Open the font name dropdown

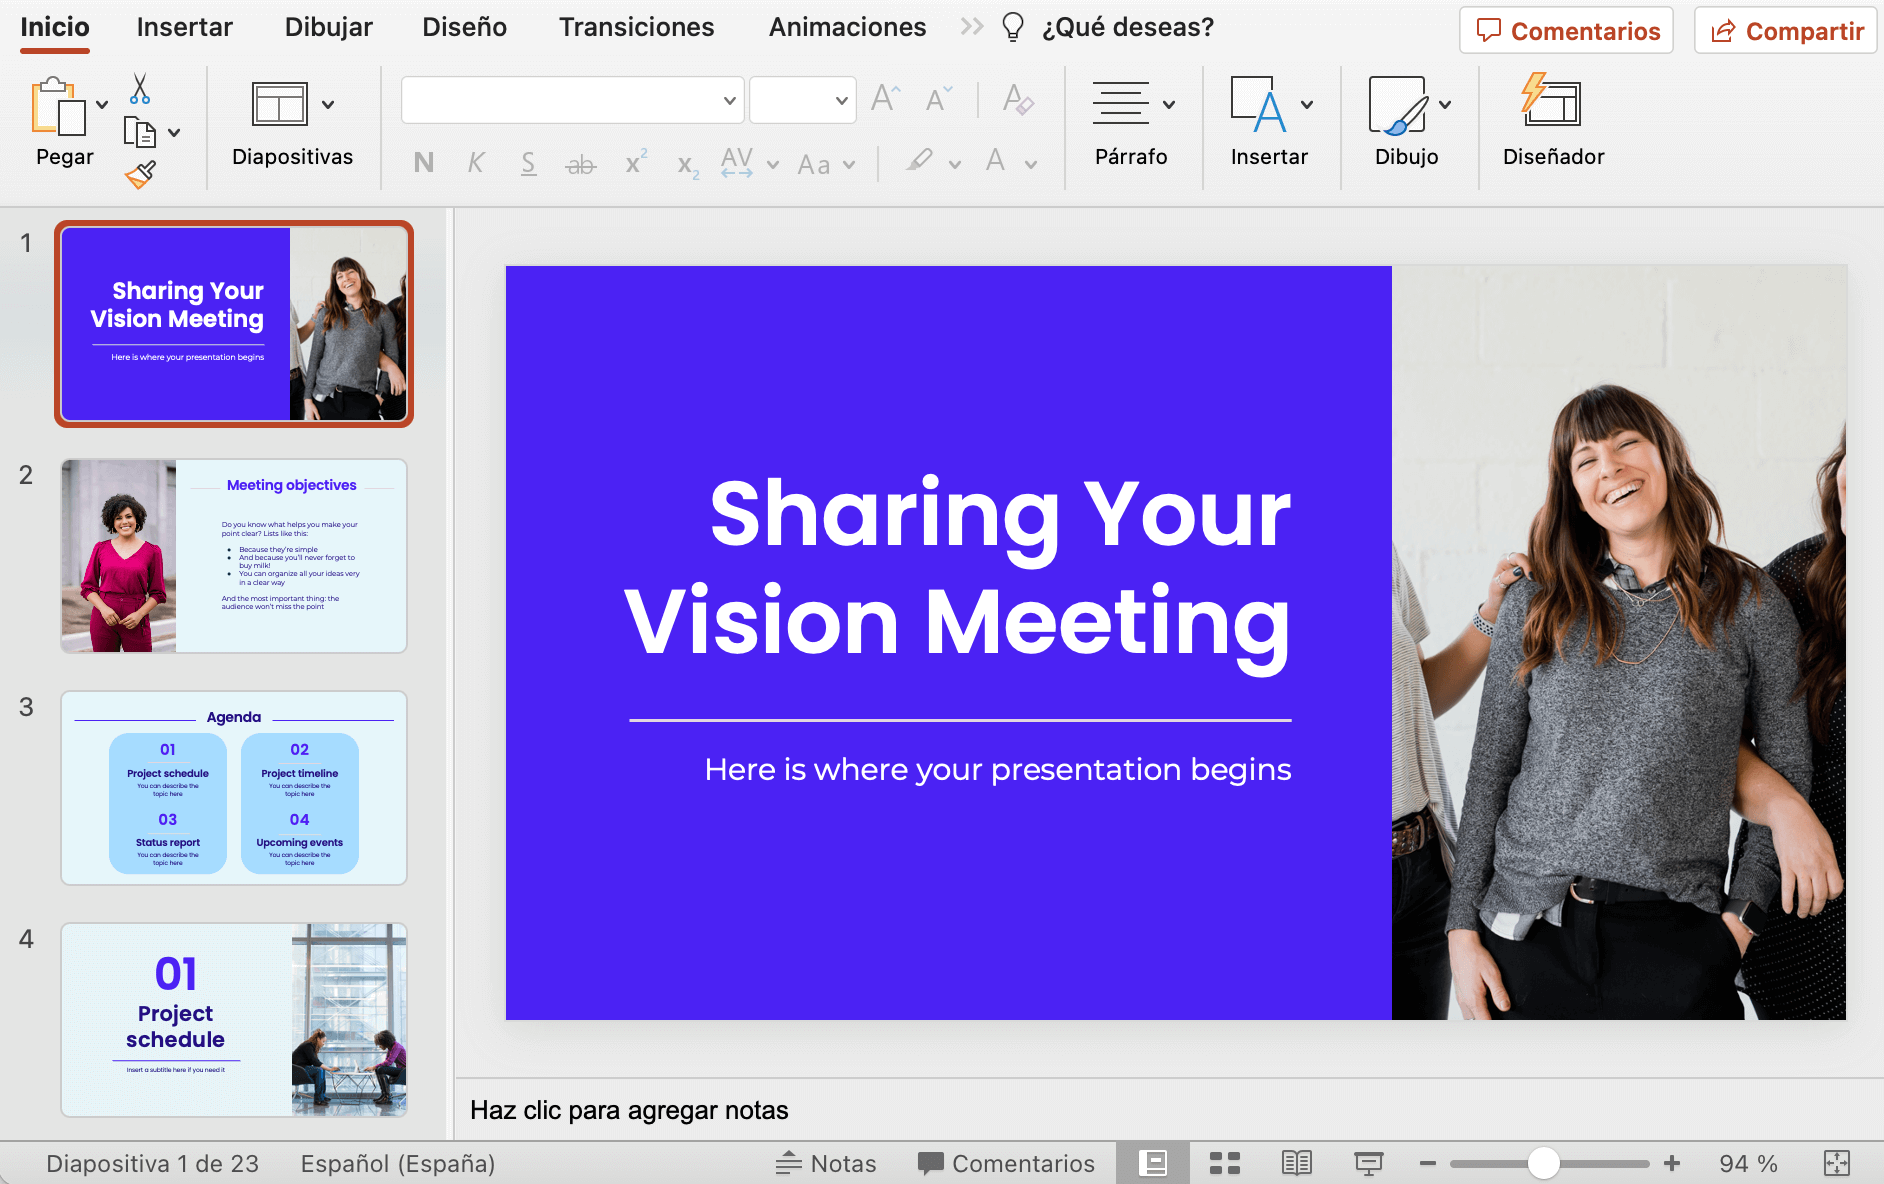[x=729, y=100]
